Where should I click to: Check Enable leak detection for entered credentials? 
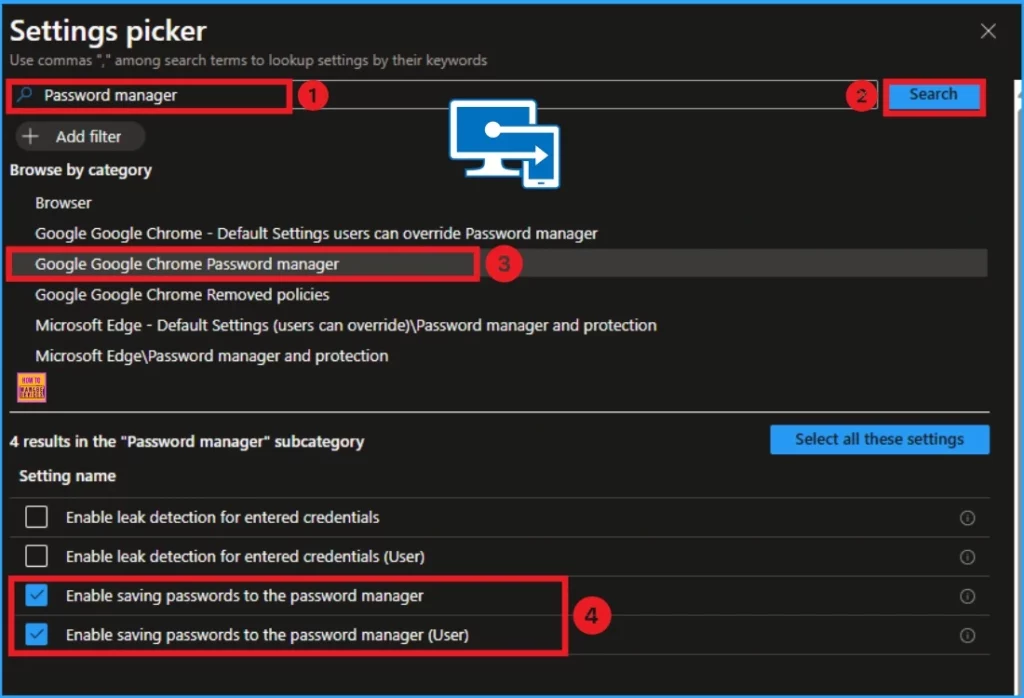point(37,516)
